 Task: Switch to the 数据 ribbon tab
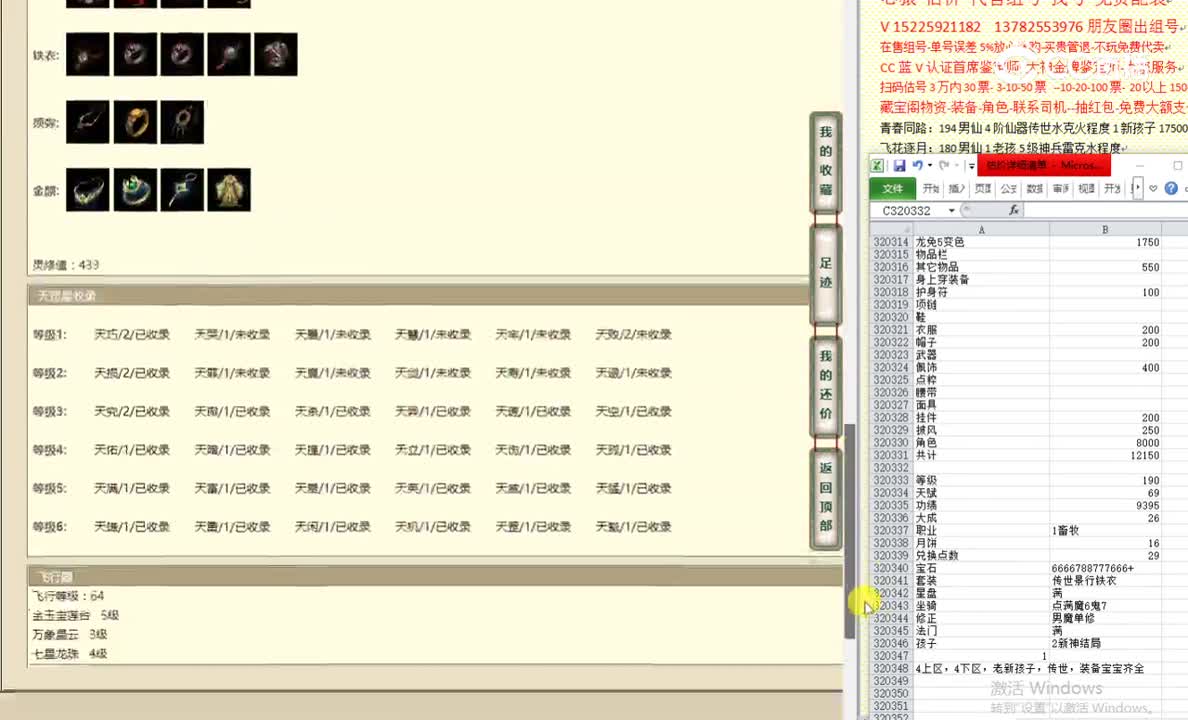point(1034,188)
